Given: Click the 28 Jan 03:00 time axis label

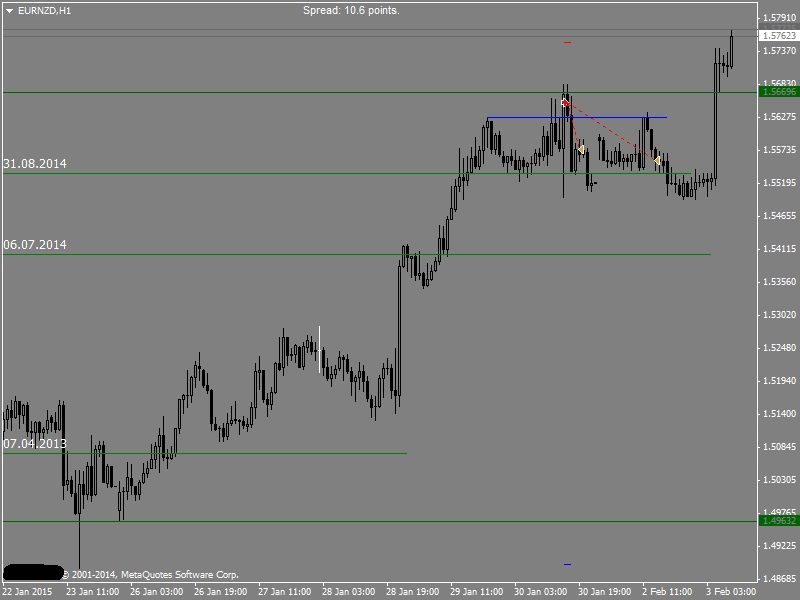Looking at the screenshot, I should coord(348,592).
